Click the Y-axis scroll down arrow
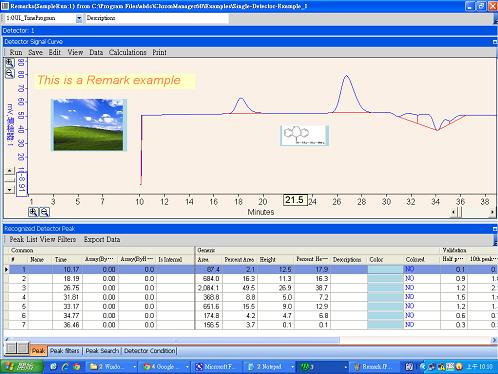This screenshot has width=498, height=374. [10, 190]
